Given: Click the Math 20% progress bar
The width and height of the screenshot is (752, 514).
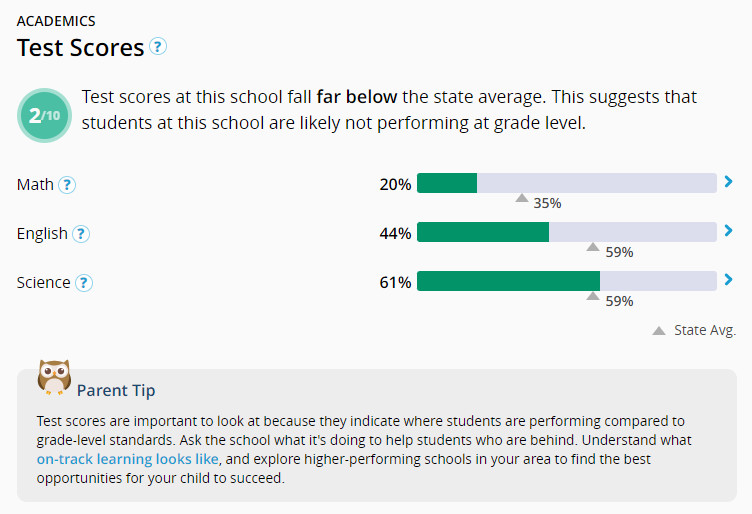Looking at the screenshot, I should point(566,183).
